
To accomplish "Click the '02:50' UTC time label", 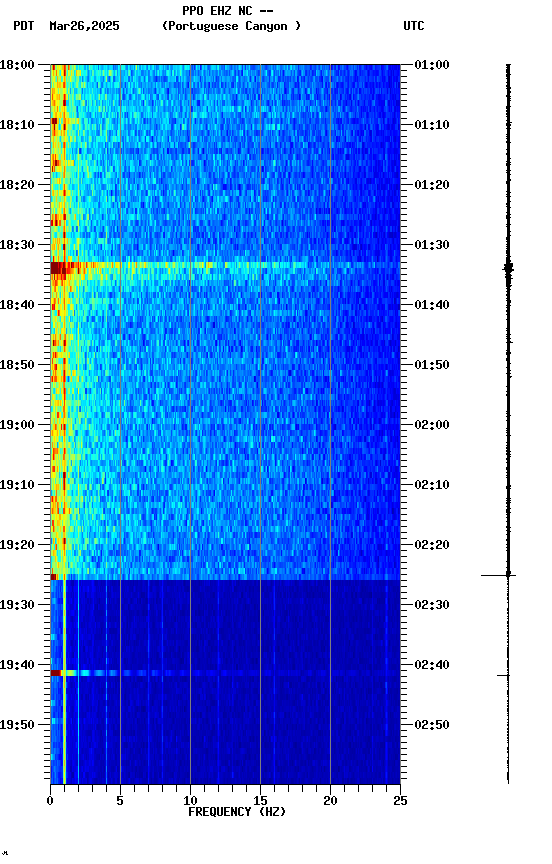I will 432,725.
